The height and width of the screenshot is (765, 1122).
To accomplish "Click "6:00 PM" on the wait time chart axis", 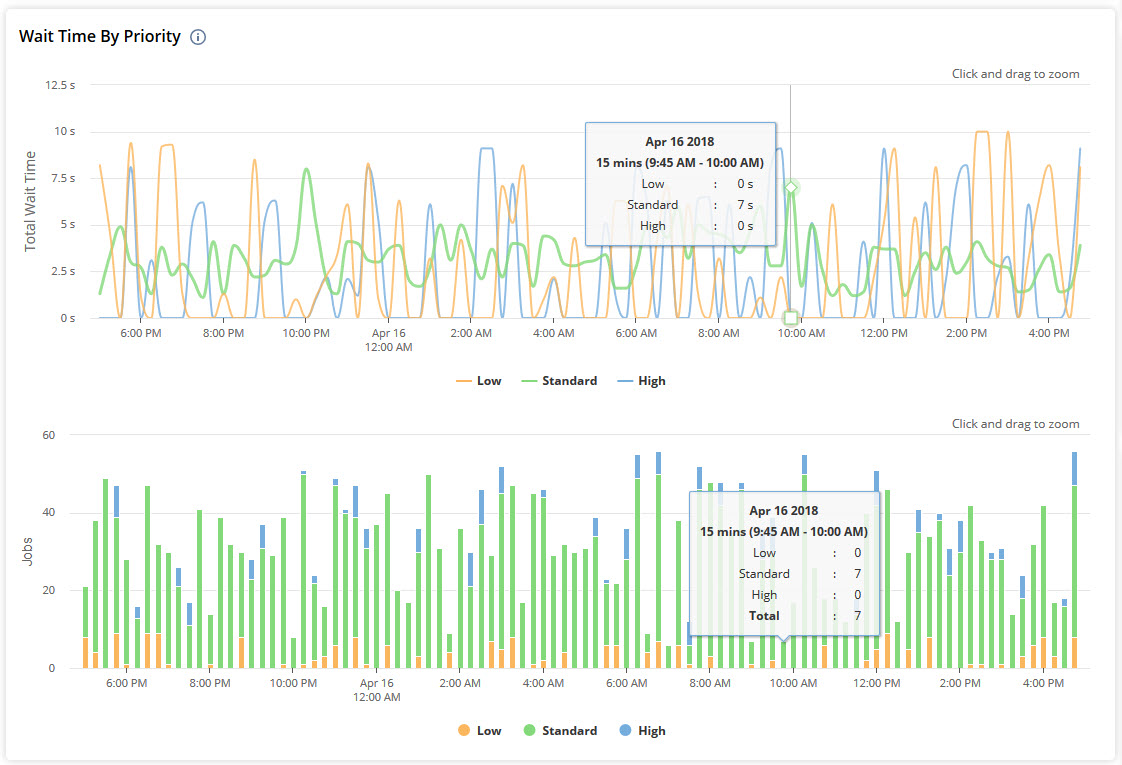I will coord(141,333).
